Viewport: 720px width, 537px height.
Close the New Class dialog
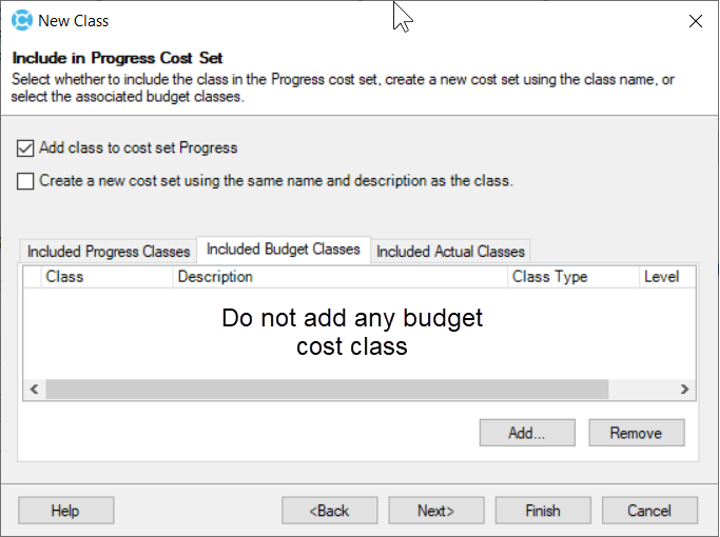[x=695, y=20]
